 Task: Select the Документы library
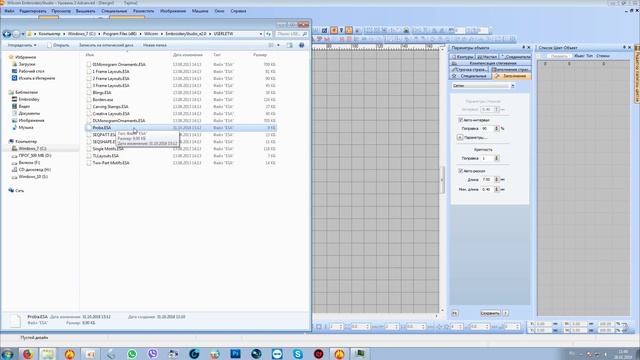(29, 113)
